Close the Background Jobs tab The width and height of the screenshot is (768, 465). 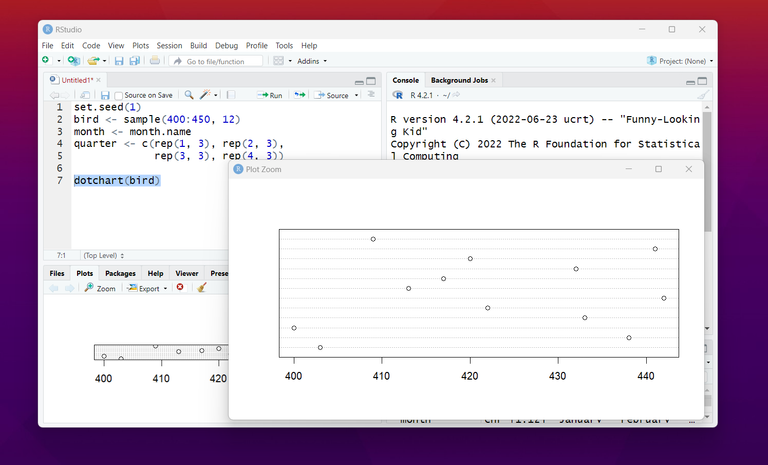(x=493, y=80)
